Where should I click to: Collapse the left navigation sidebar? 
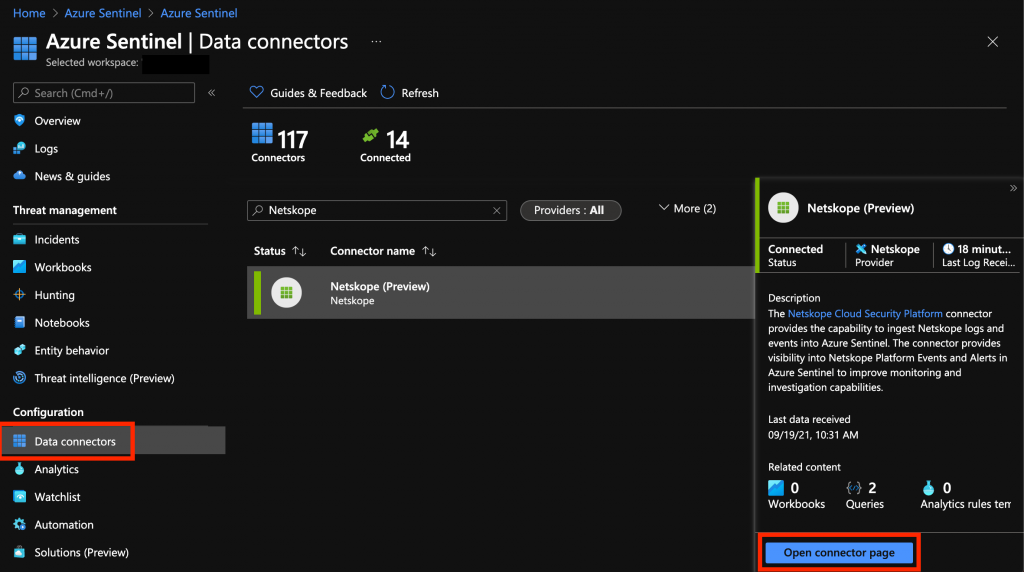click(212, 93)
